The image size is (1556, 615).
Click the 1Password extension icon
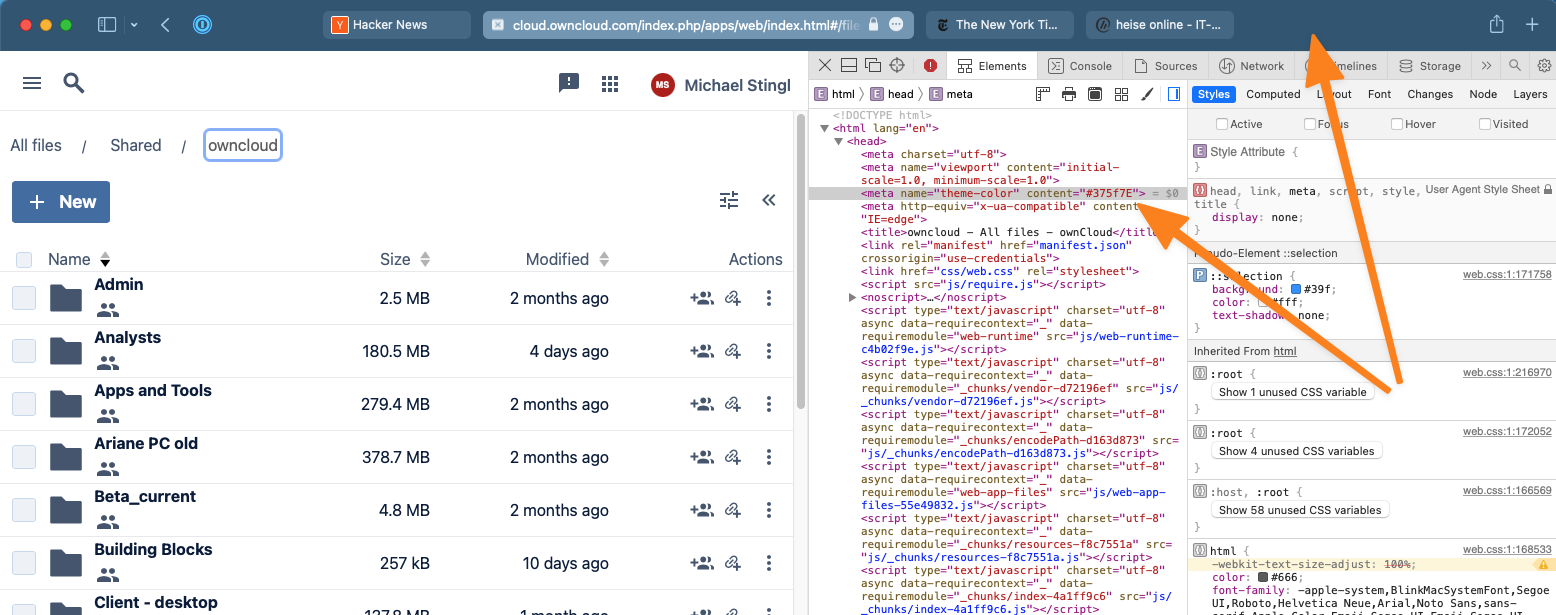(x=203, y=24)
